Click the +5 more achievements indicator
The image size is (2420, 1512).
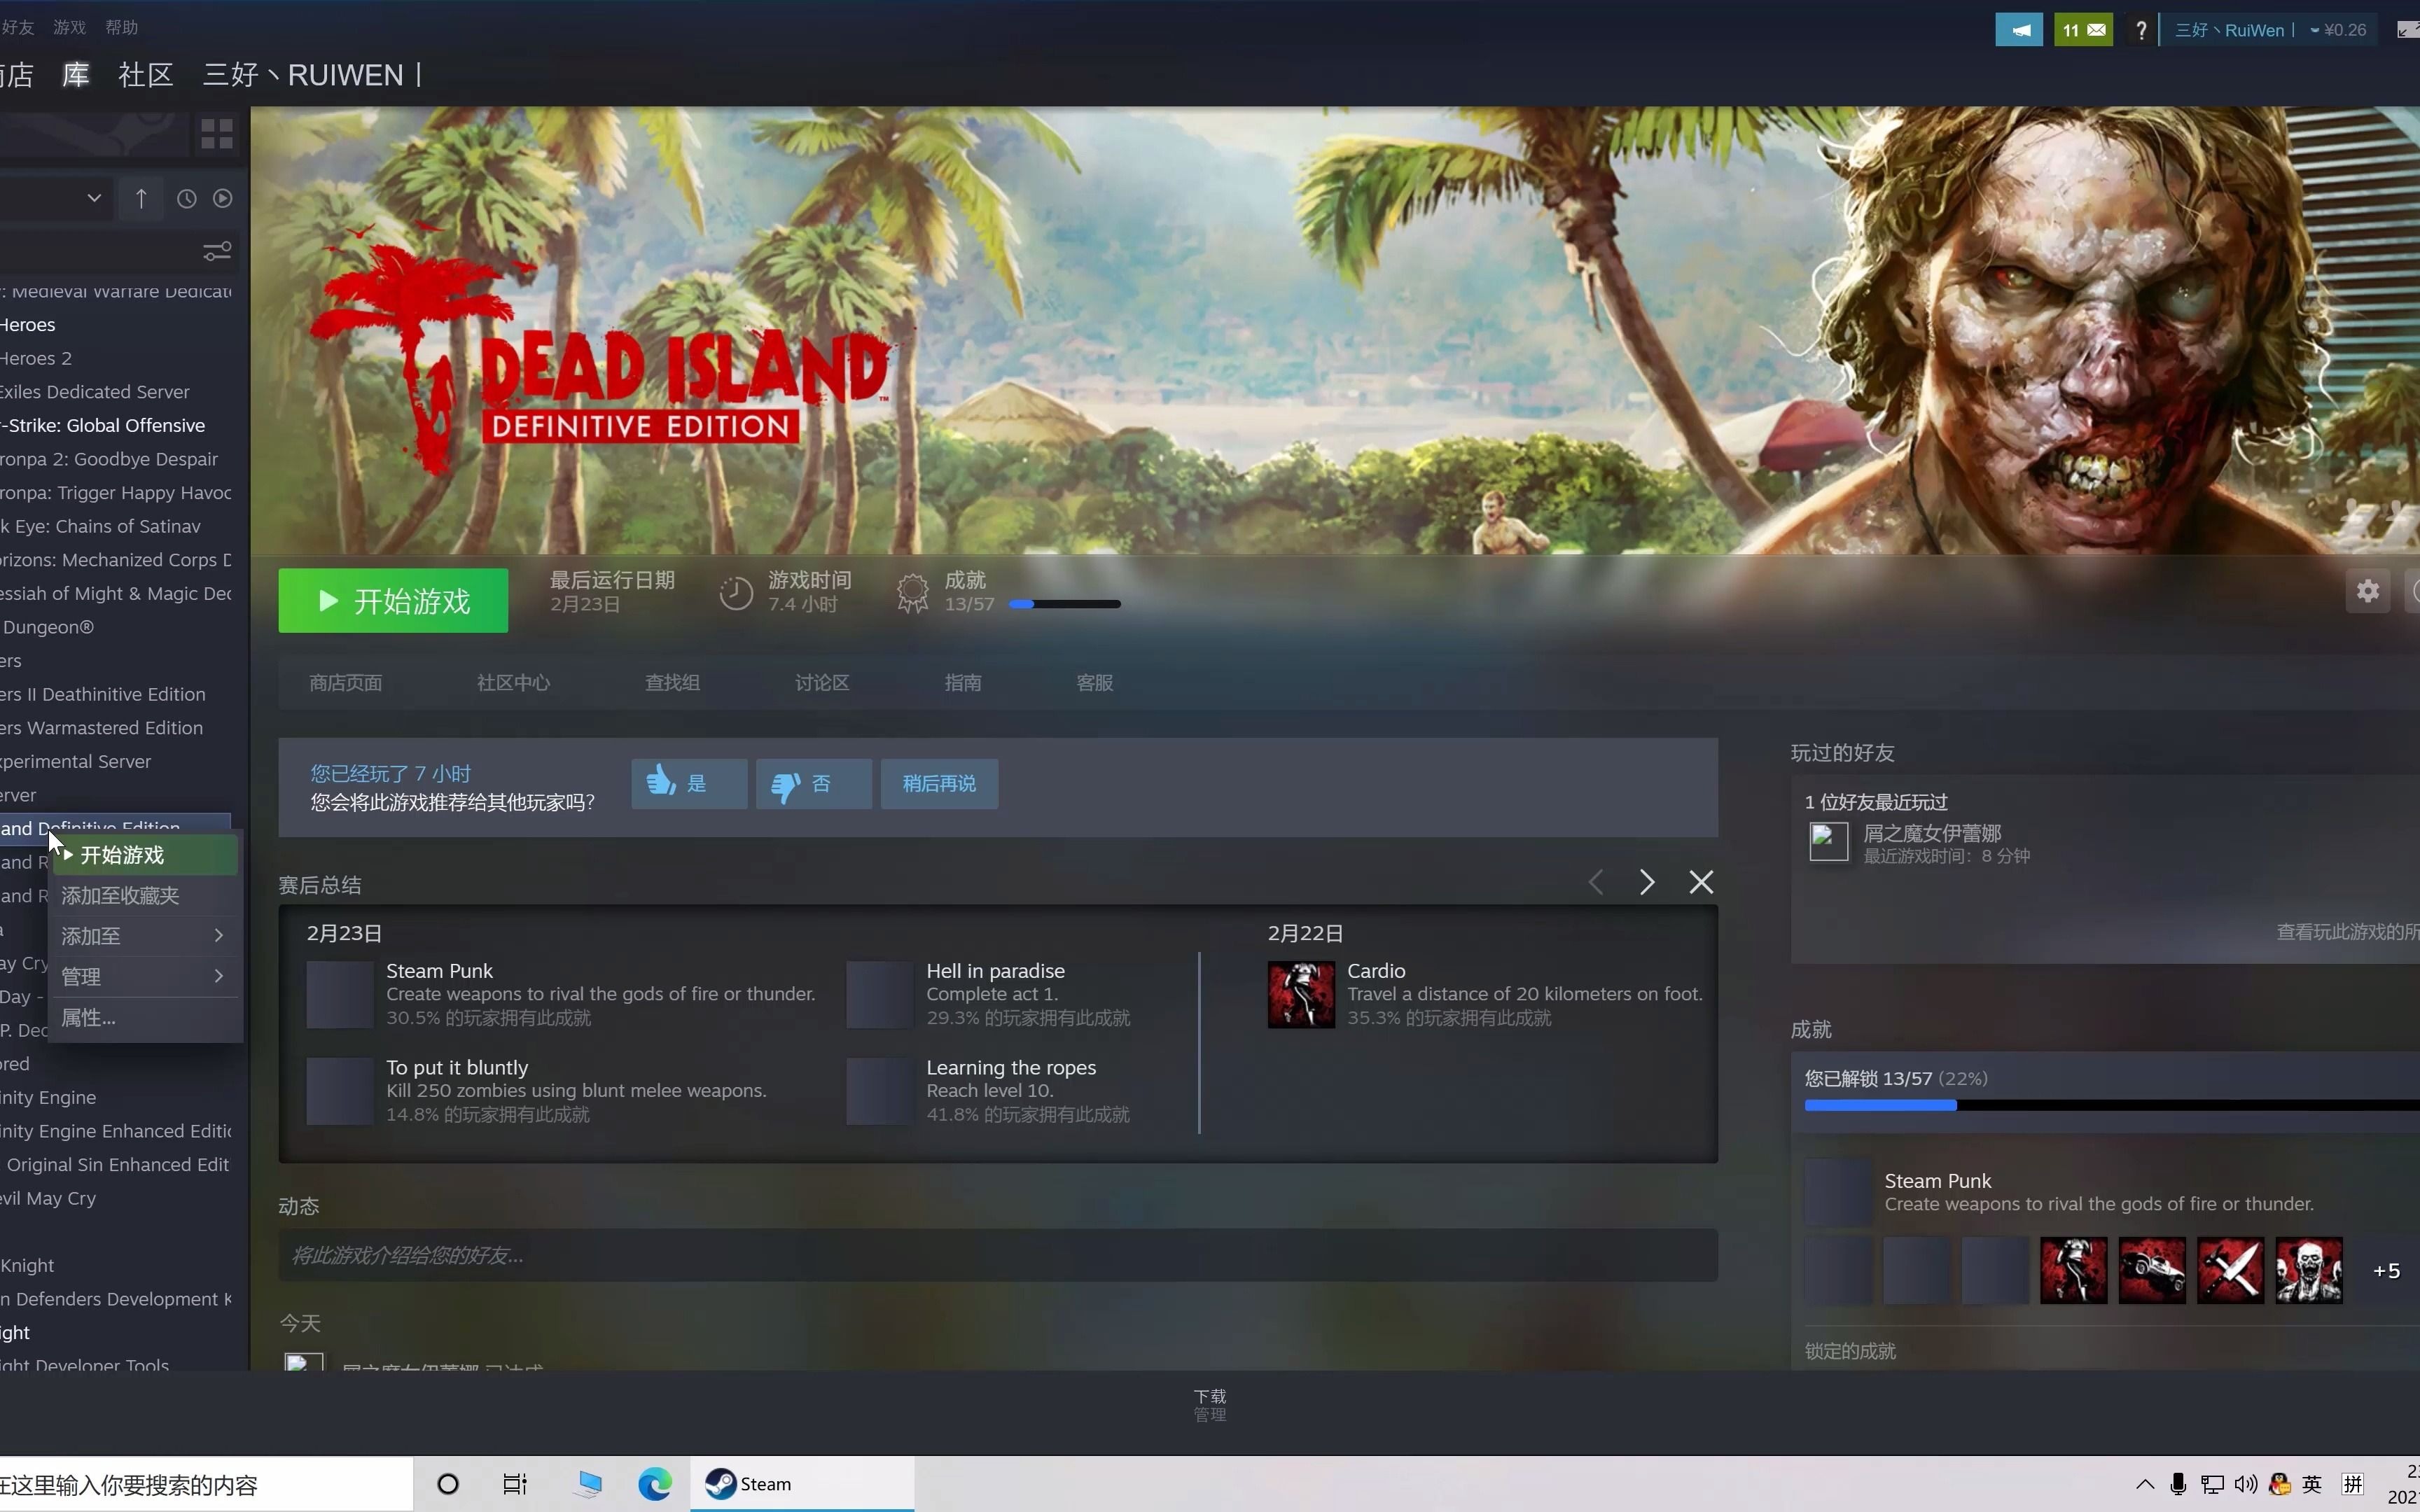pyautogui.click(x=2386, y=1271)
